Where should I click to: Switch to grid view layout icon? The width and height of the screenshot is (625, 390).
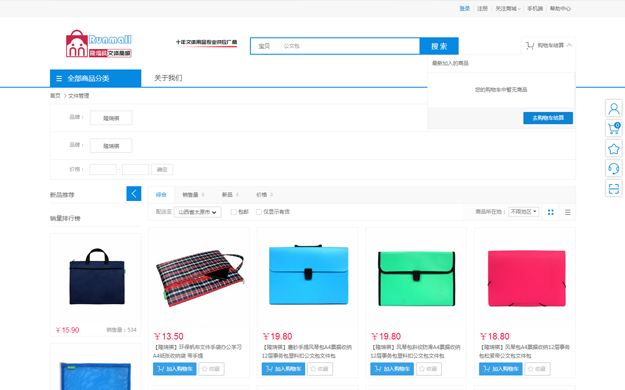[x=550, y=212]
